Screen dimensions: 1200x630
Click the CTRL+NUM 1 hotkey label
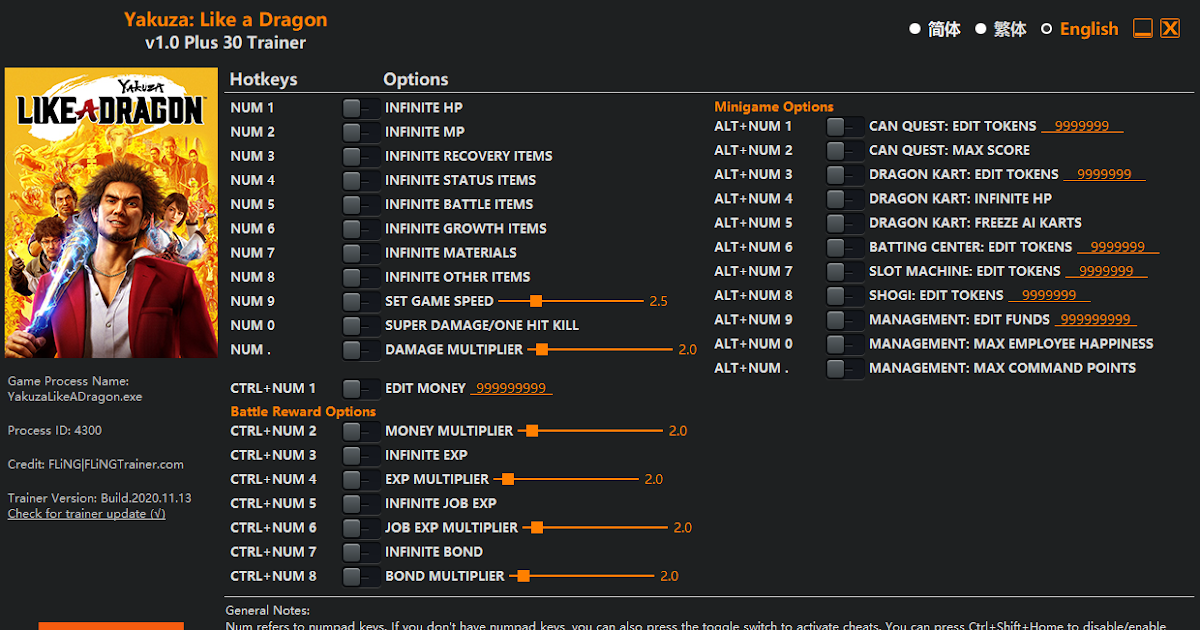pos(273,388)
